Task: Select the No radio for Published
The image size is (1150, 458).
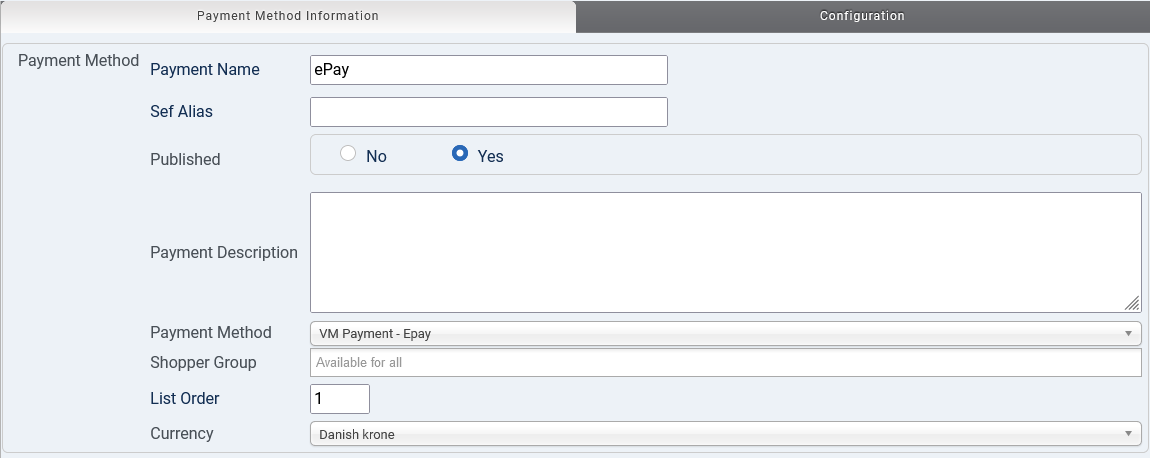Action: (x=348, y=154)
